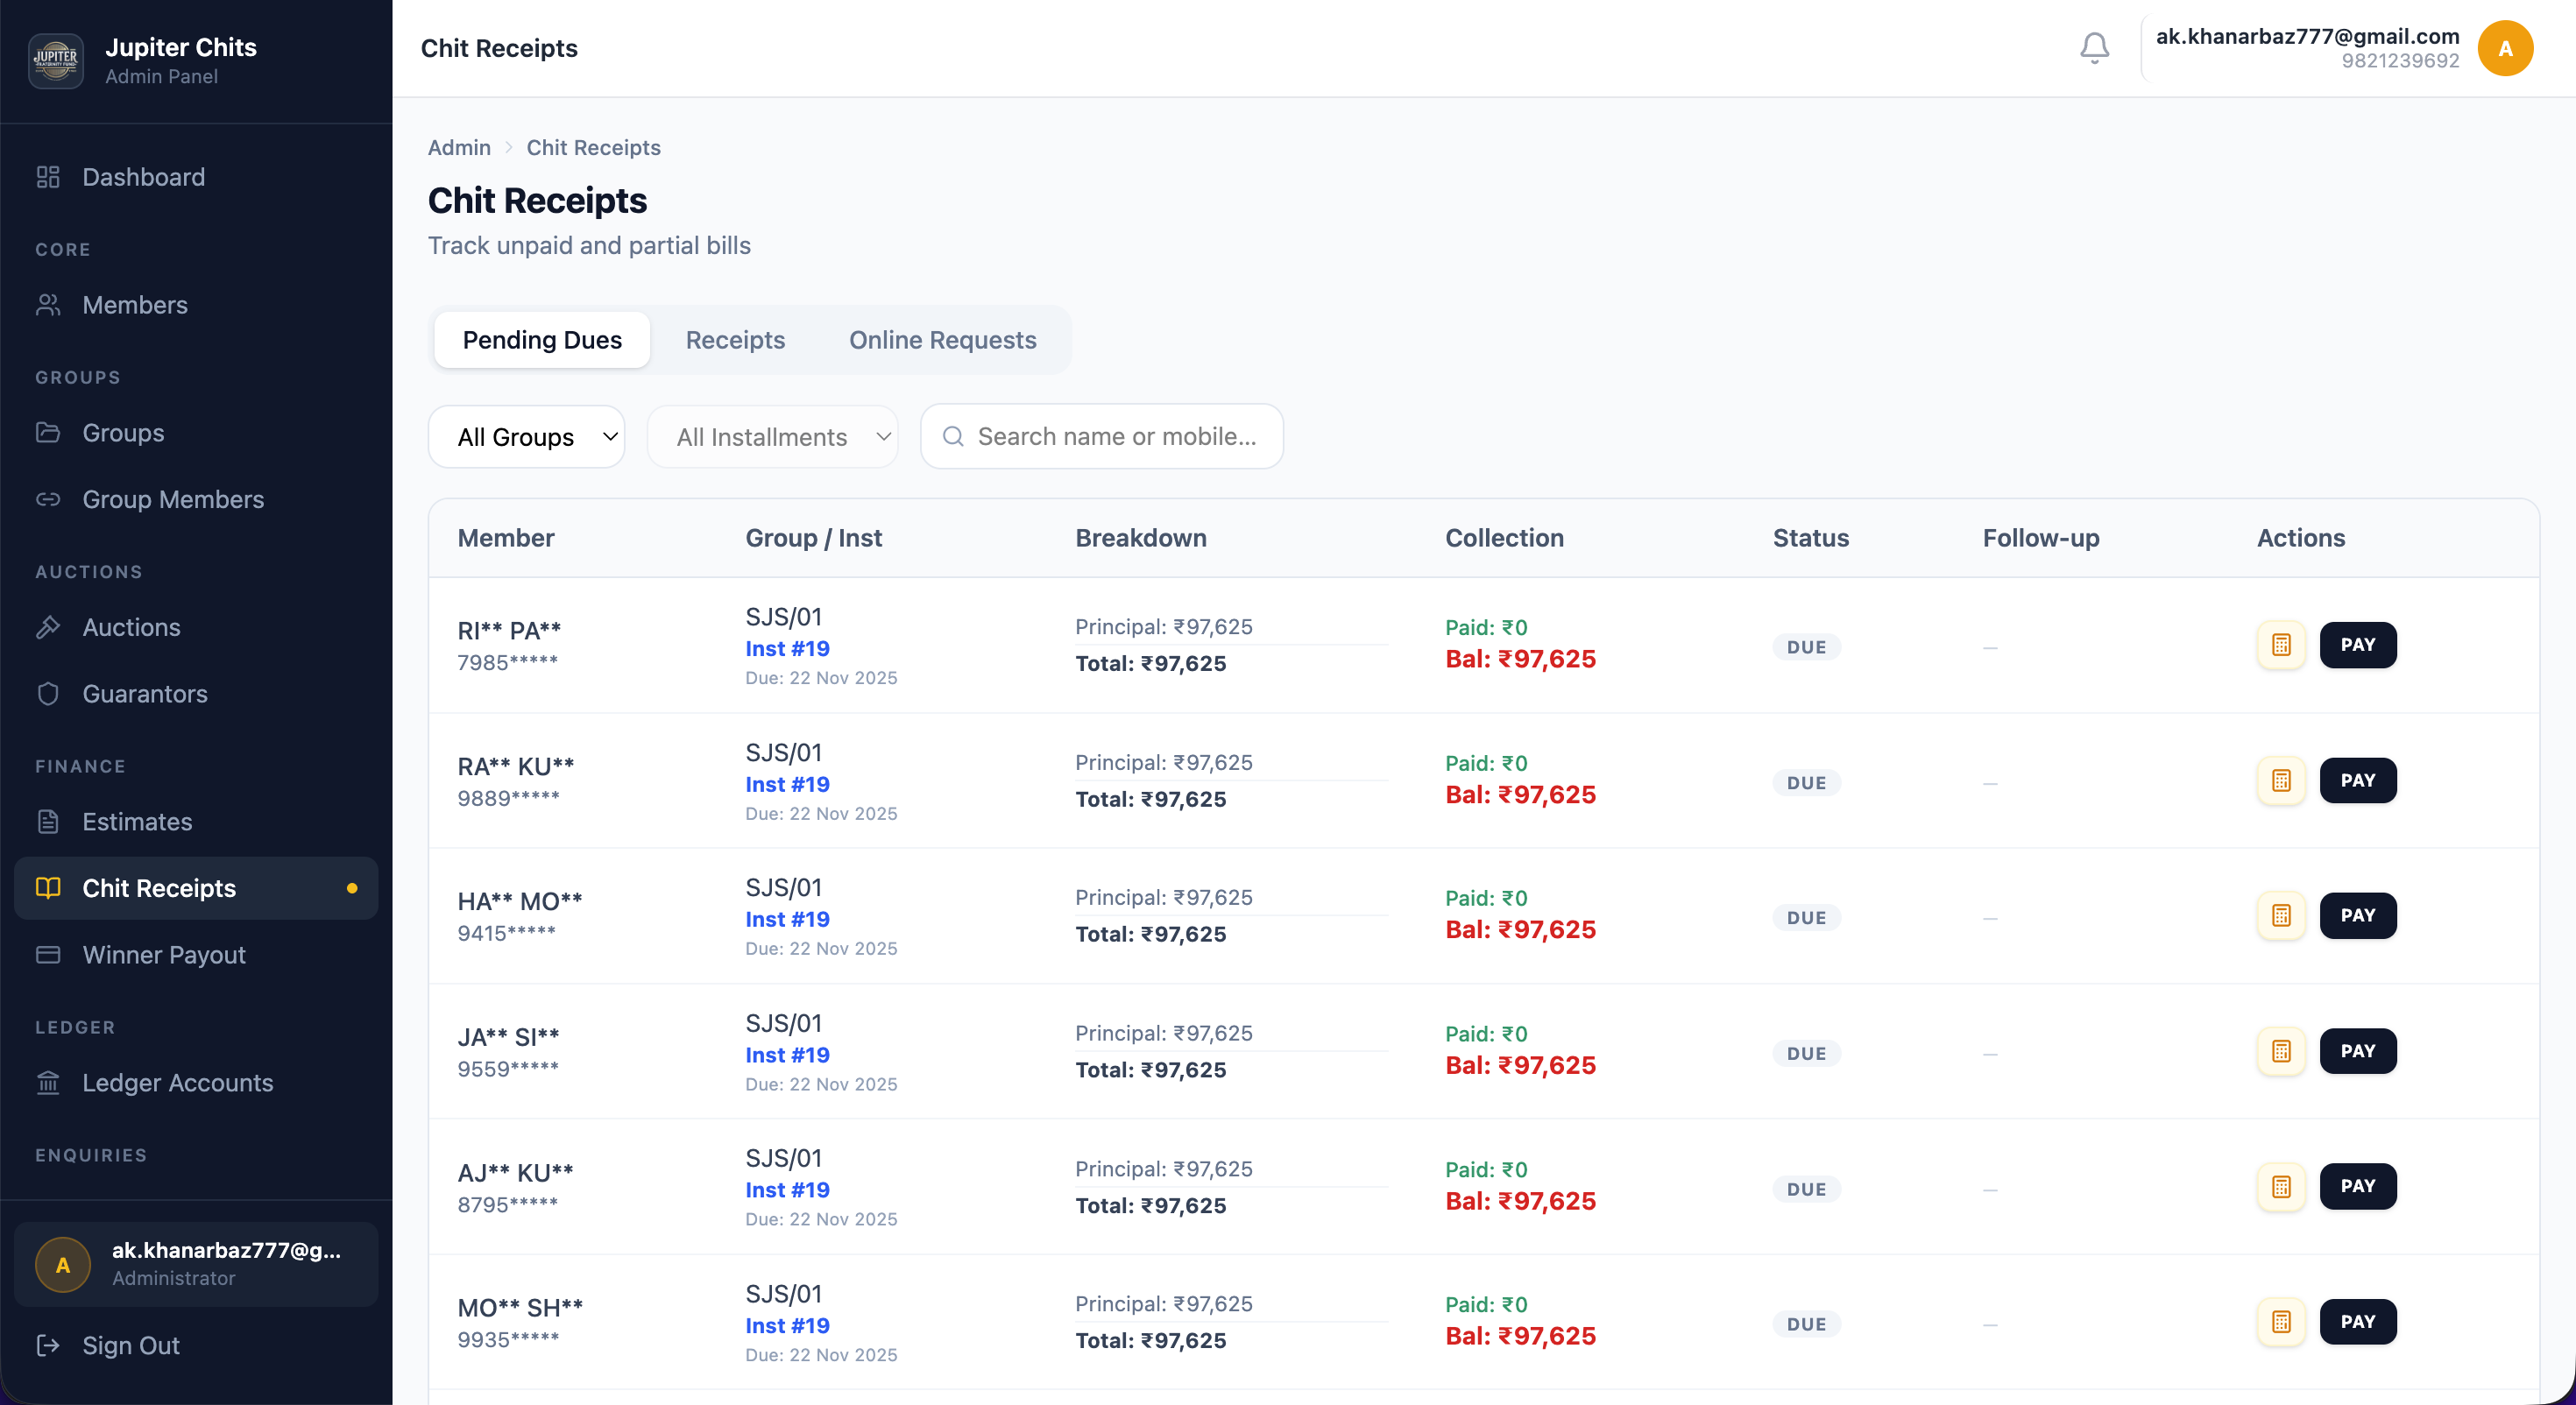Open receipt icon for HA** MO** row

pos(2281,916)
